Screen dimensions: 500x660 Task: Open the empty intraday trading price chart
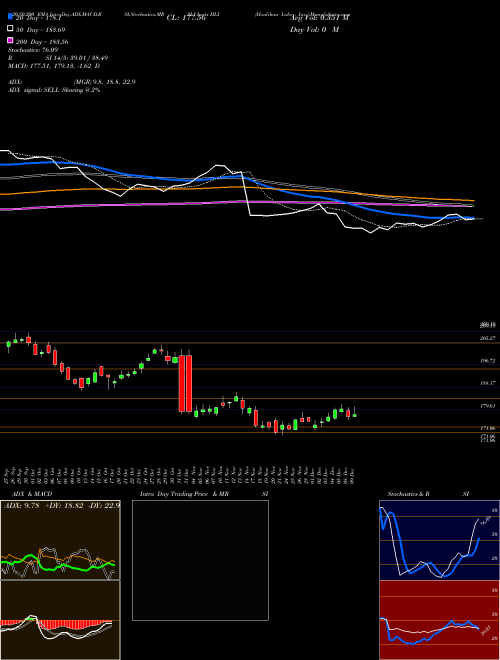[x=200, y=560]
